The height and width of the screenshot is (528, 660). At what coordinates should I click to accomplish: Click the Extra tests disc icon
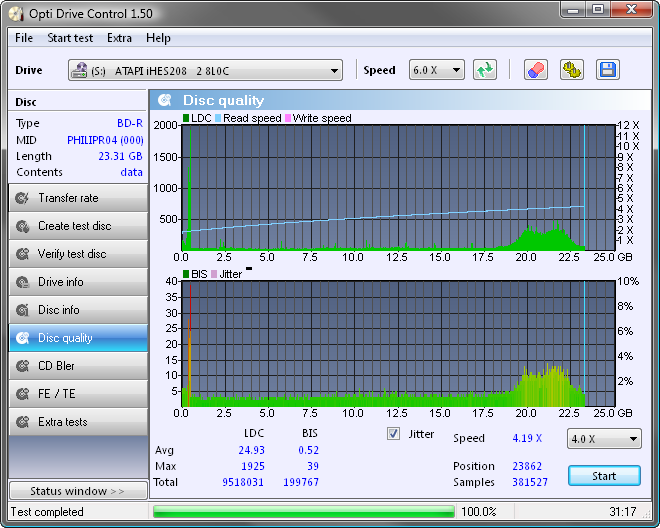[x=22, y=422]
